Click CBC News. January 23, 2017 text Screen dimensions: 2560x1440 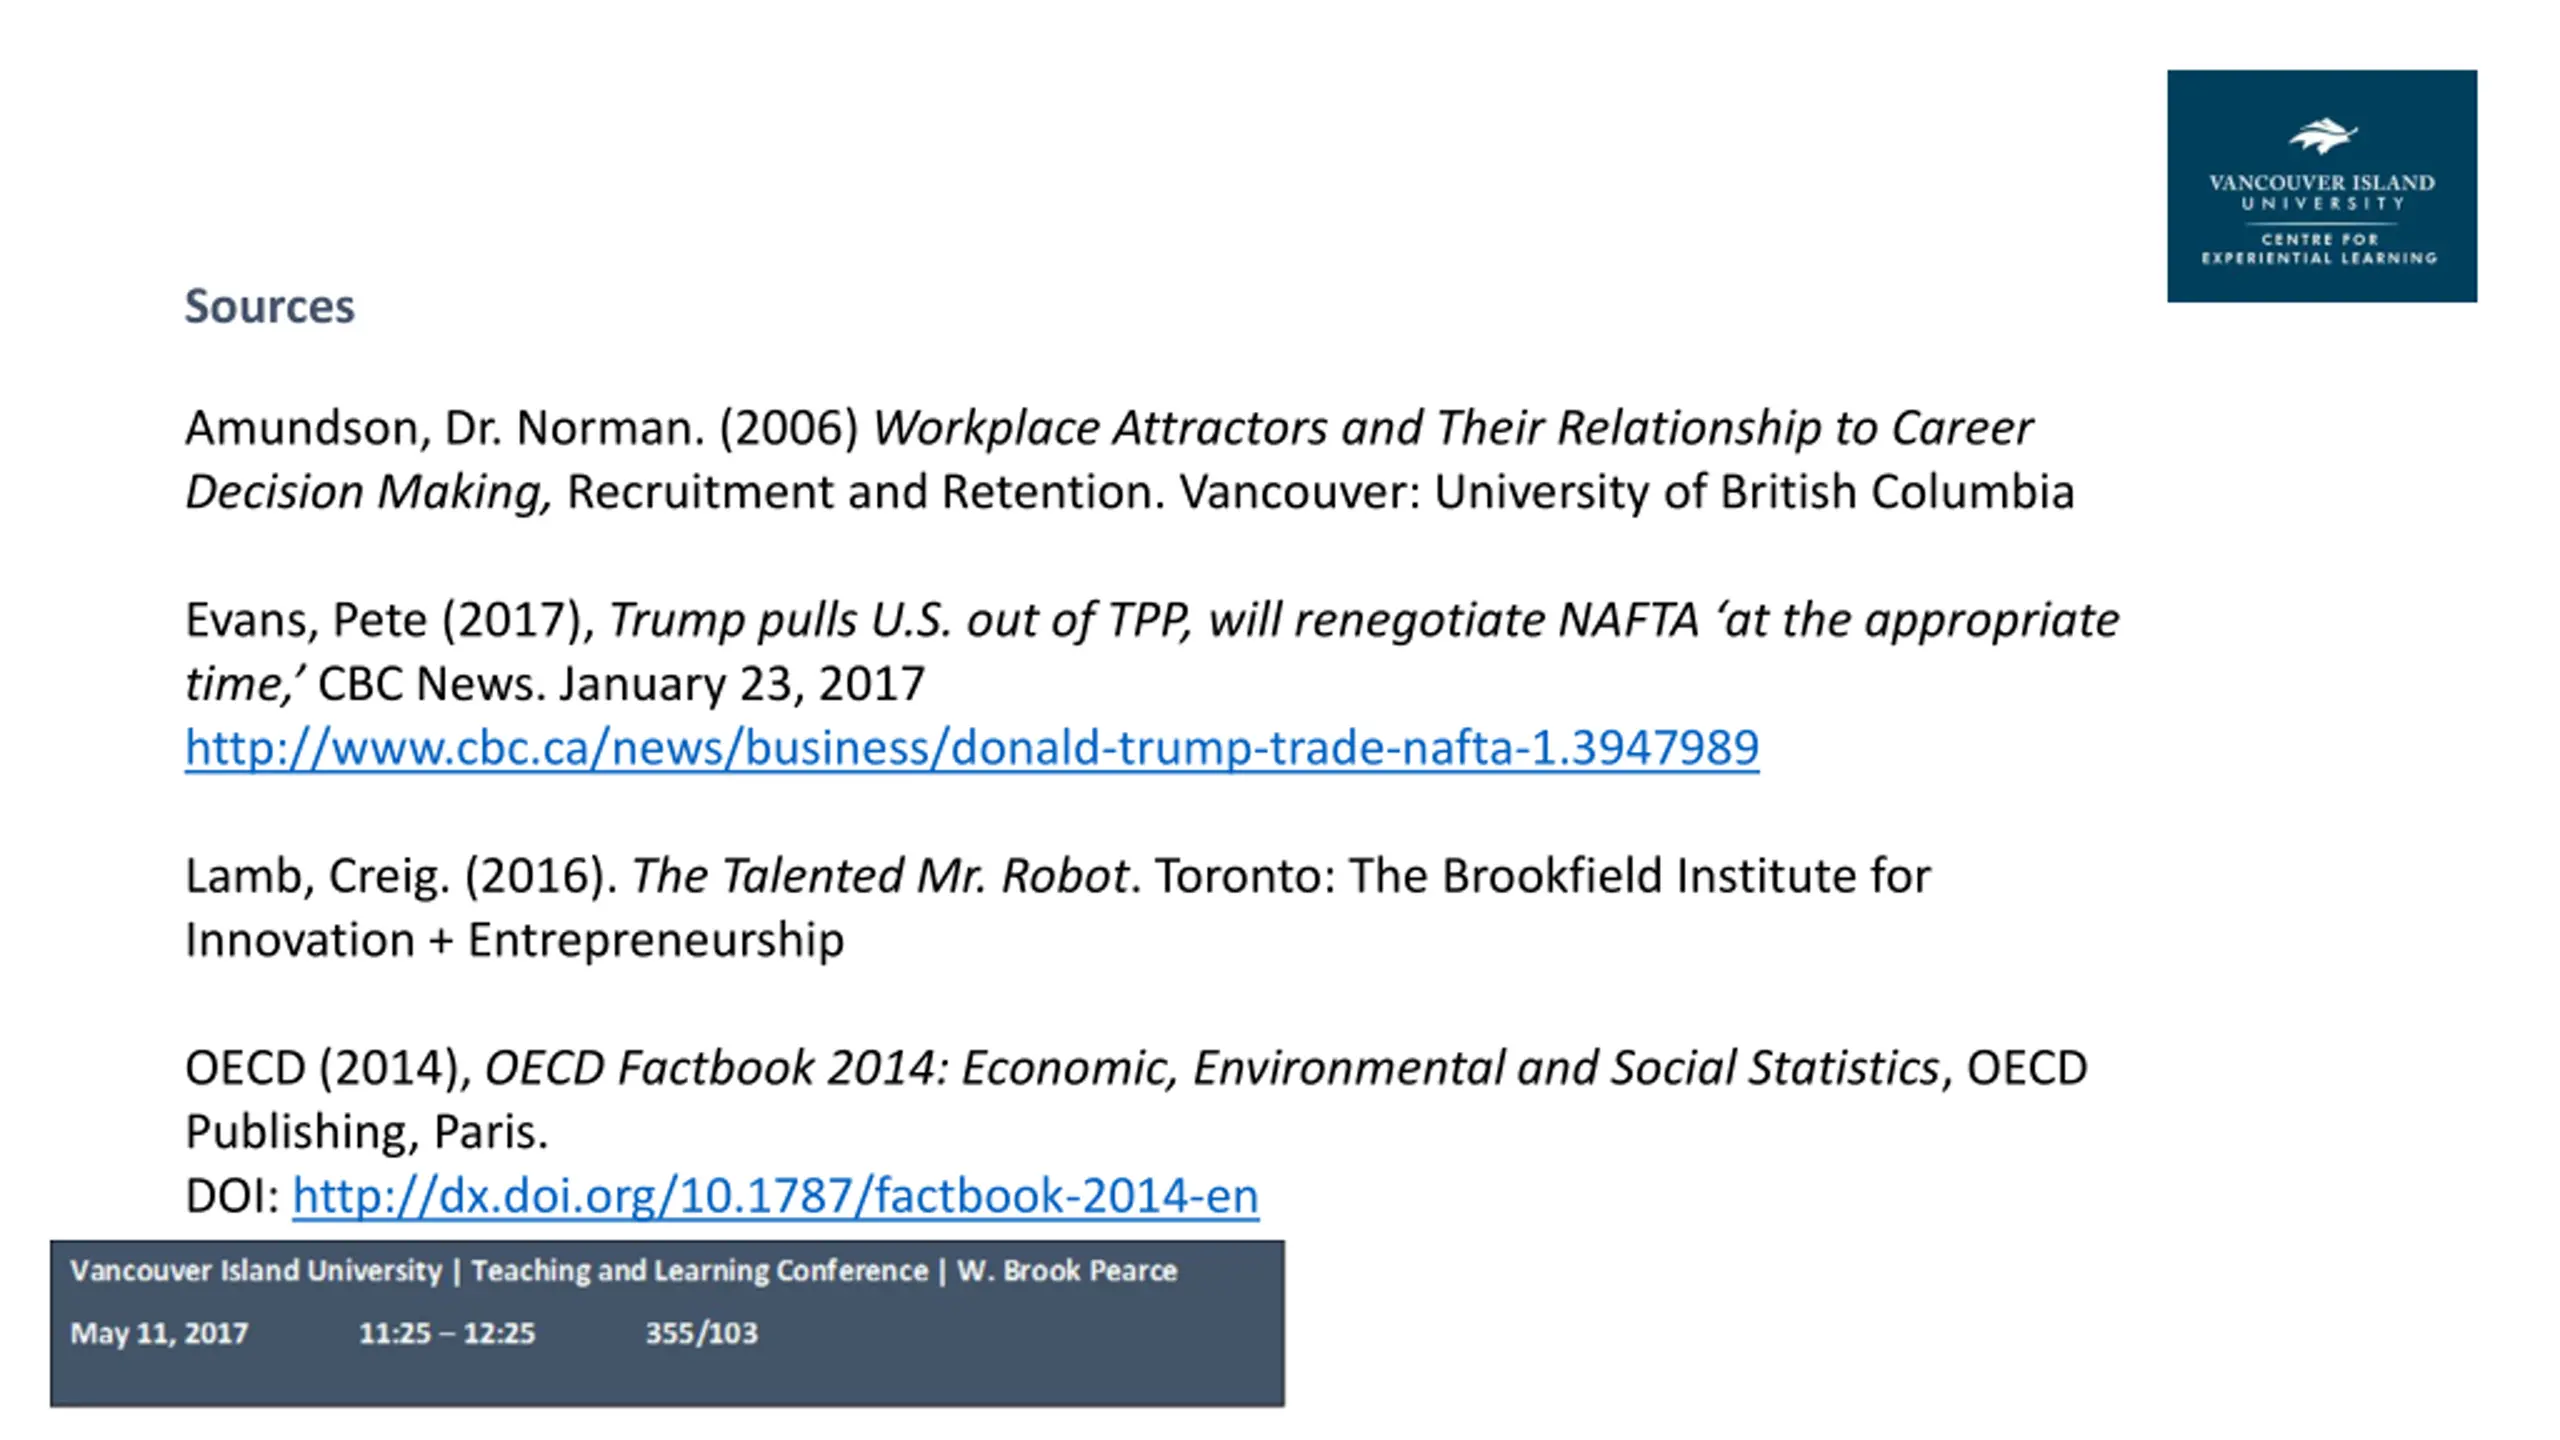coord(621,685)
